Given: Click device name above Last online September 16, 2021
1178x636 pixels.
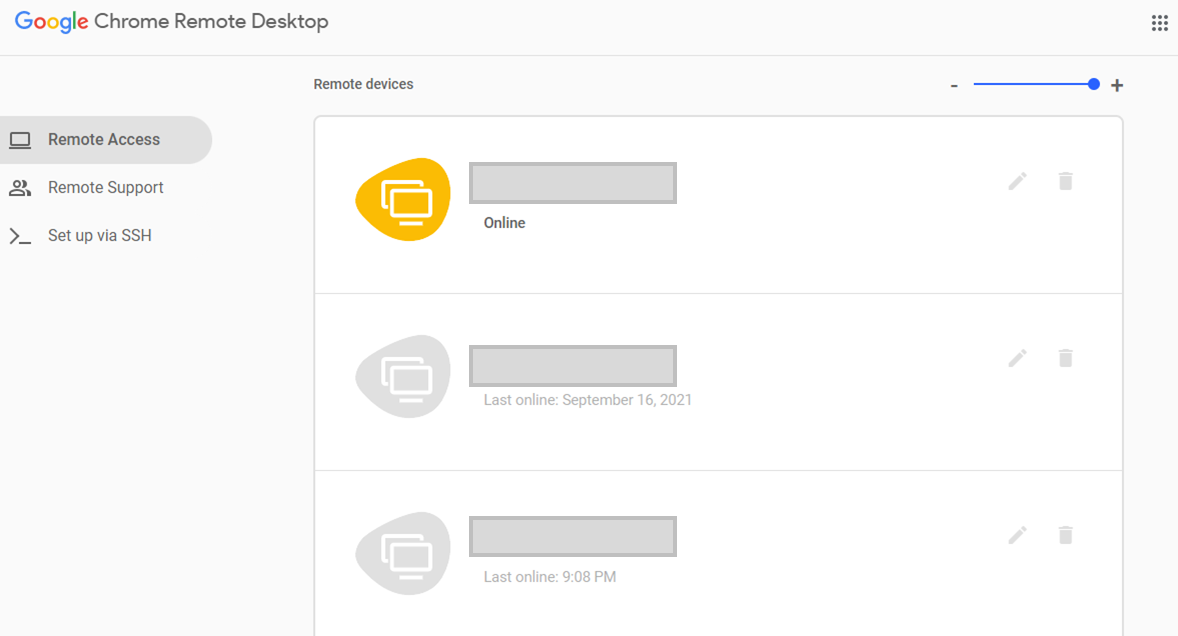Looking at the screenshot, I should [x=572, y=366].
